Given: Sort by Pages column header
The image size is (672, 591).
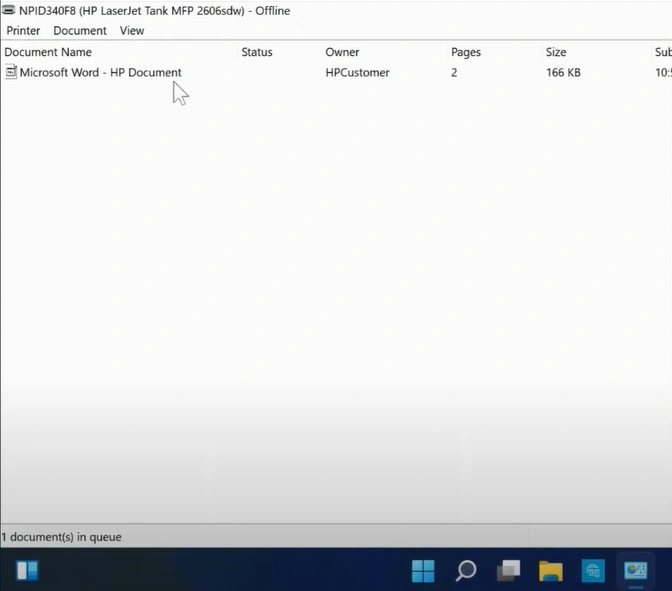Looking at the screenshot, I should pos(466,52).
